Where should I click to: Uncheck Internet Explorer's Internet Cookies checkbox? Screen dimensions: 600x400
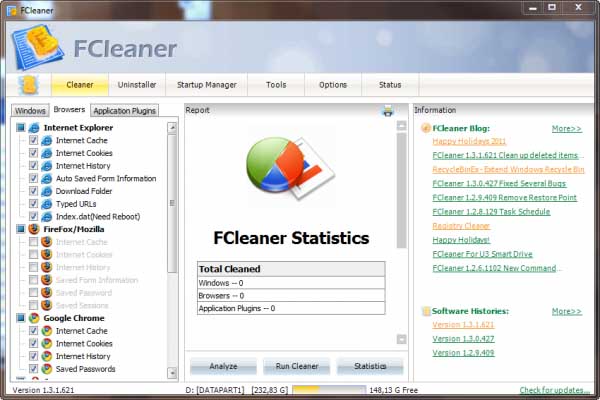point(33,153)
